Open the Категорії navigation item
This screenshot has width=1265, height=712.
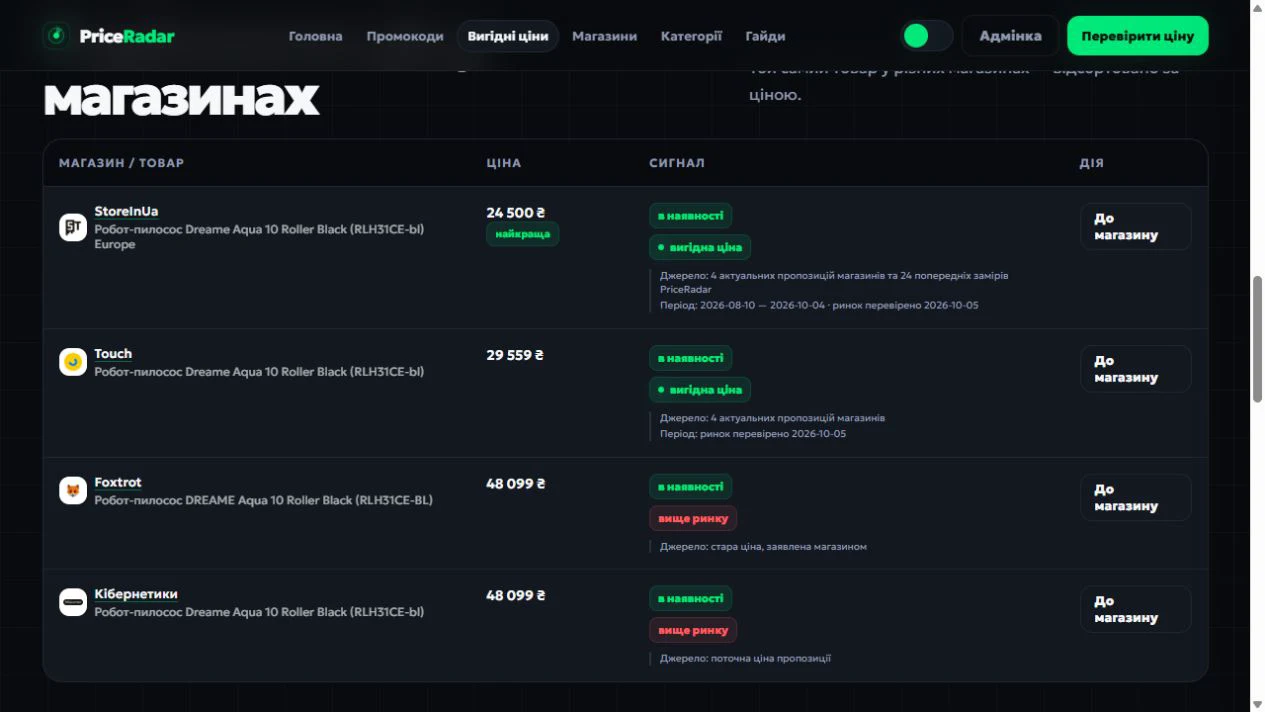click(691, 36)
